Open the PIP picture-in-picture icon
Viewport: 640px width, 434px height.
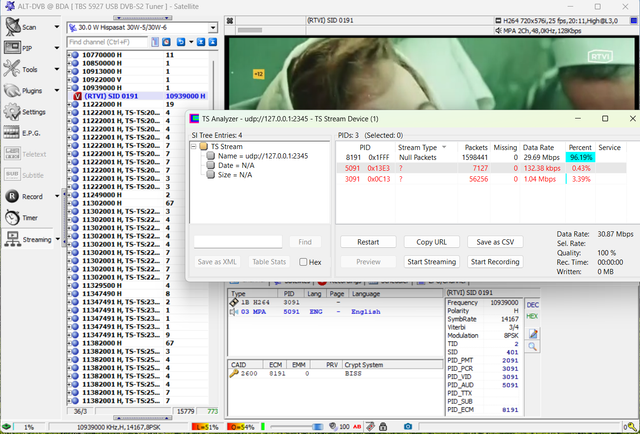(x=12, y=48)
